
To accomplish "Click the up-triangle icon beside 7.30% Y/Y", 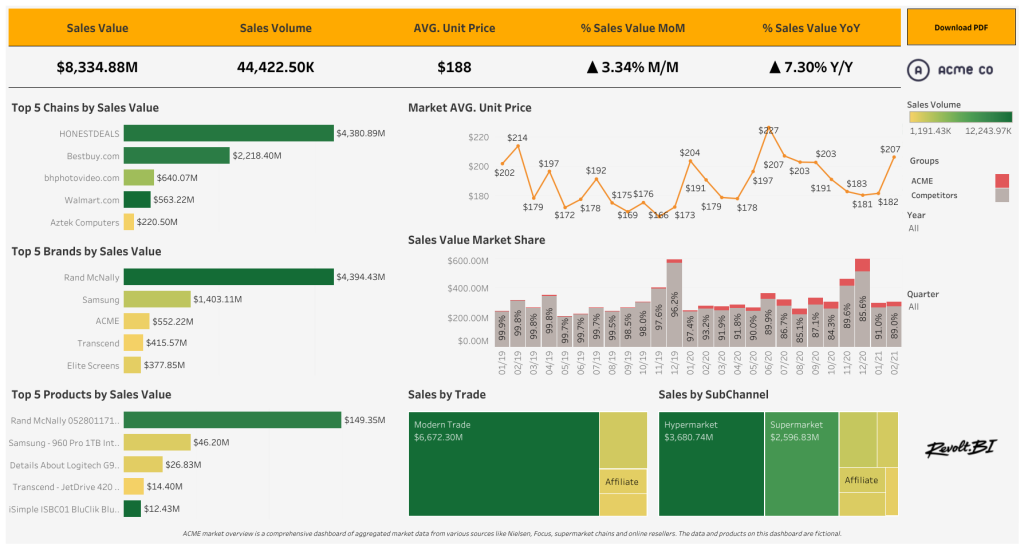I will click(775, 67).
